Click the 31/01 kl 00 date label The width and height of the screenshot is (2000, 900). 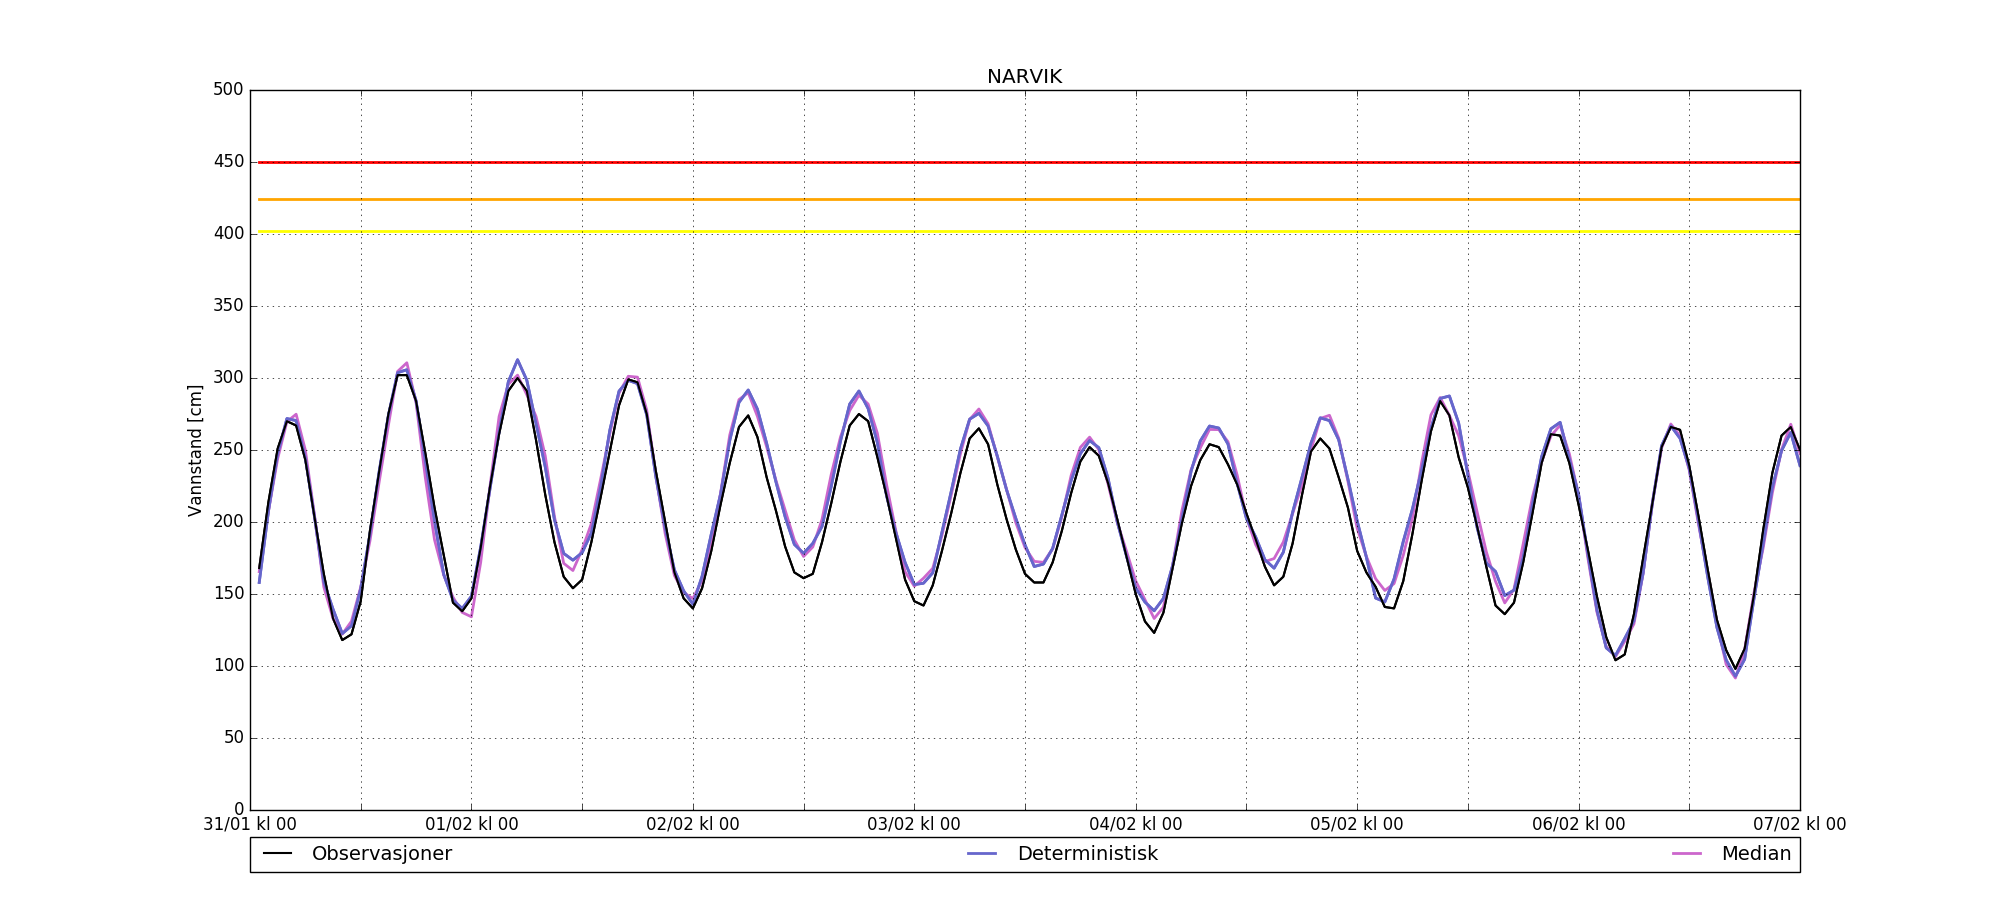pyautogui.click(x=250, y=825)
